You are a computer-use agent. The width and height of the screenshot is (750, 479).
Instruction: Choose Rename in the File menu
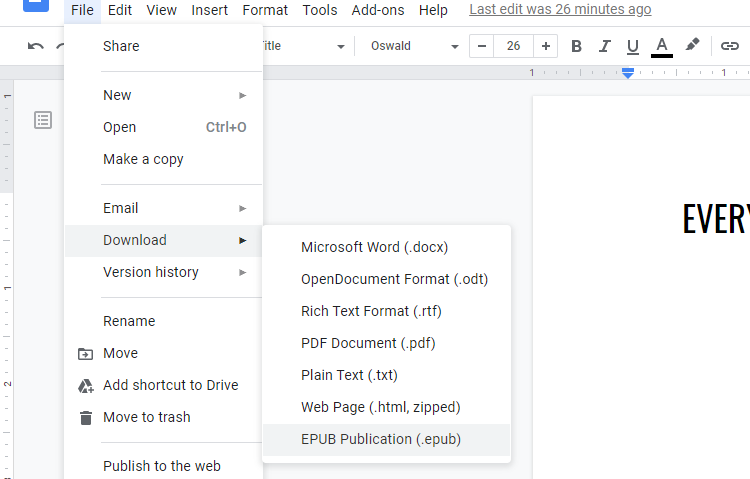[163, 321]
